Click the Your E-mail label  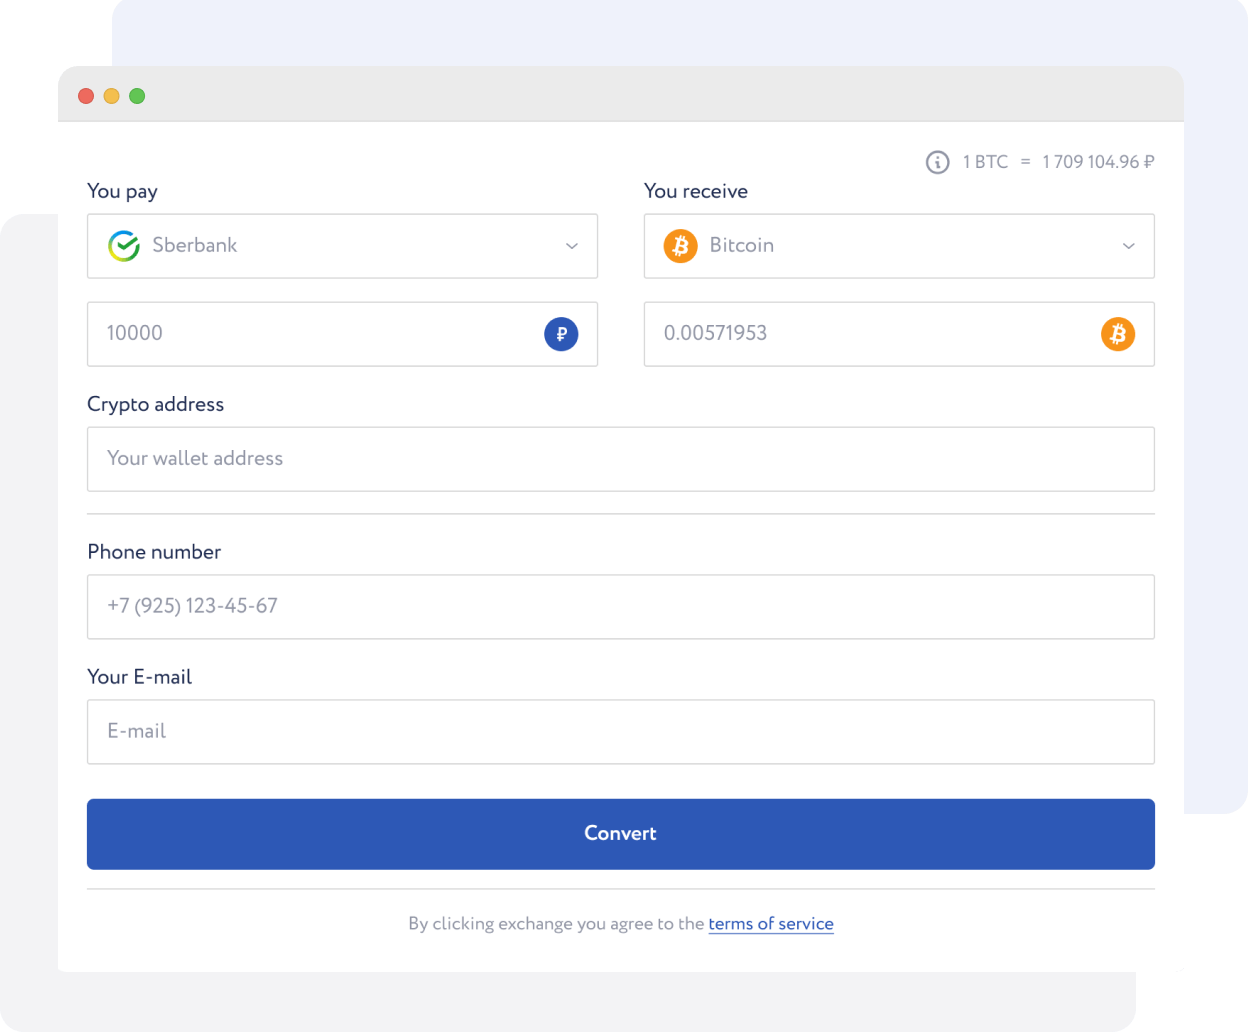[x=139, y=677]
